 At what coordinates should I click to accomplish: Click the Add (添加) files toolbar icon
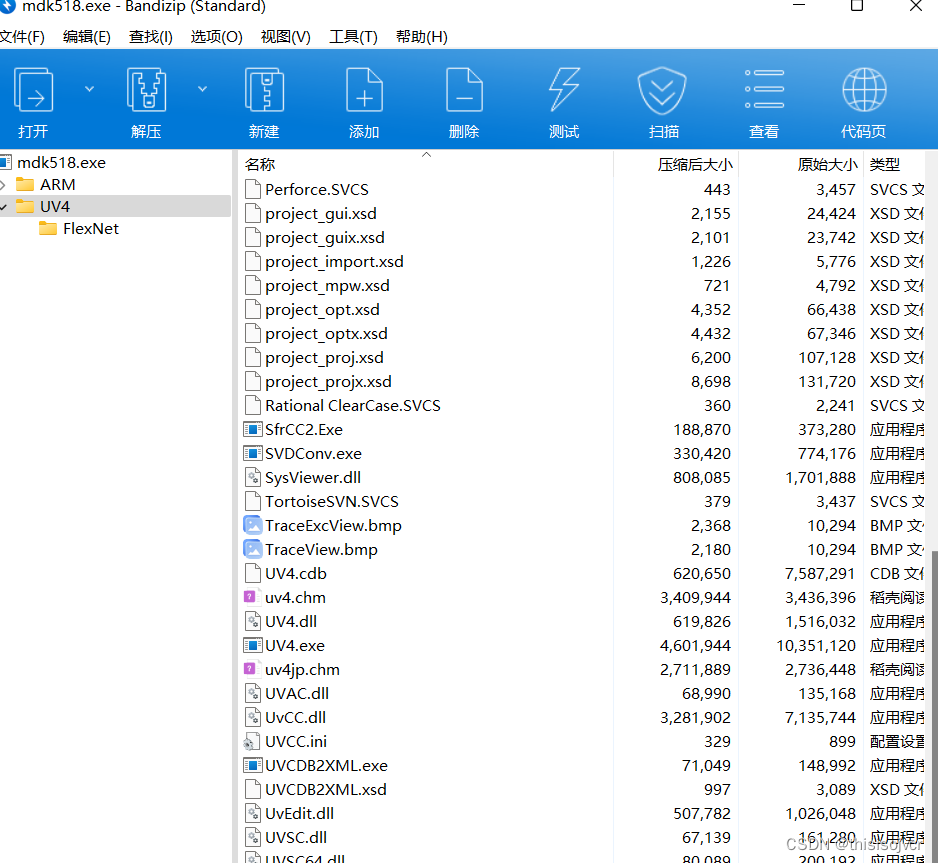[x=364, y=90]
